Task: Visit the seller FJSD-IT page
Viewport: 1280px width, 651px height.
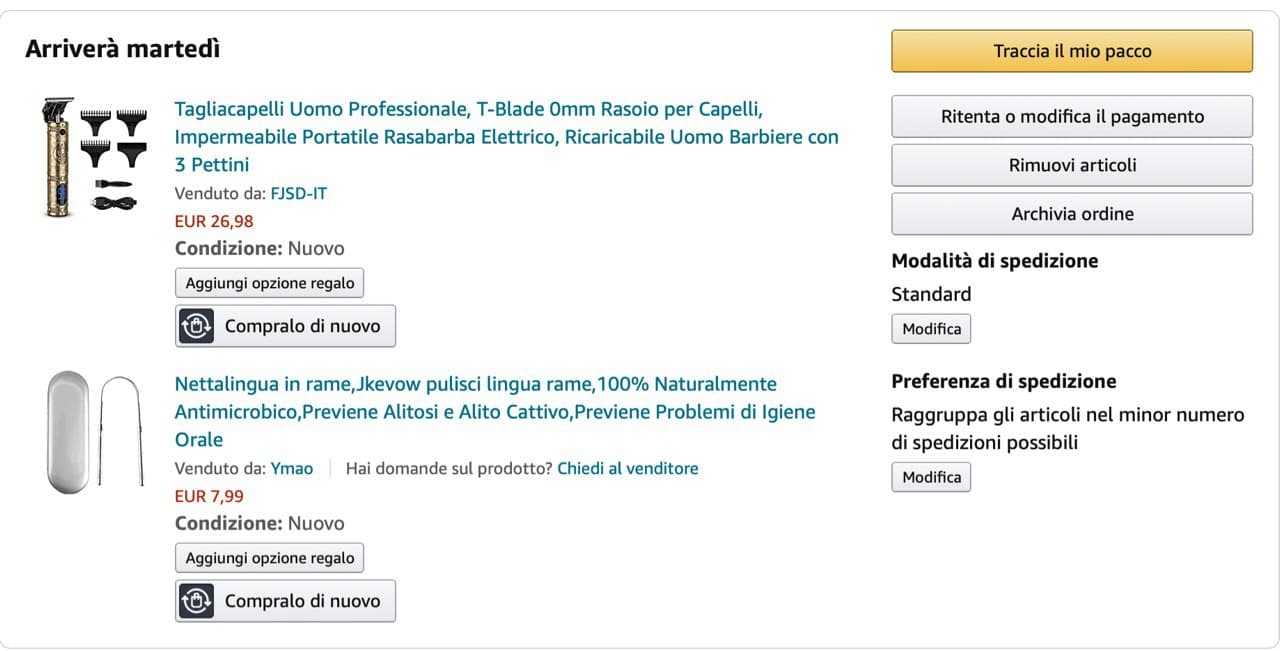Action: [298, 193]
